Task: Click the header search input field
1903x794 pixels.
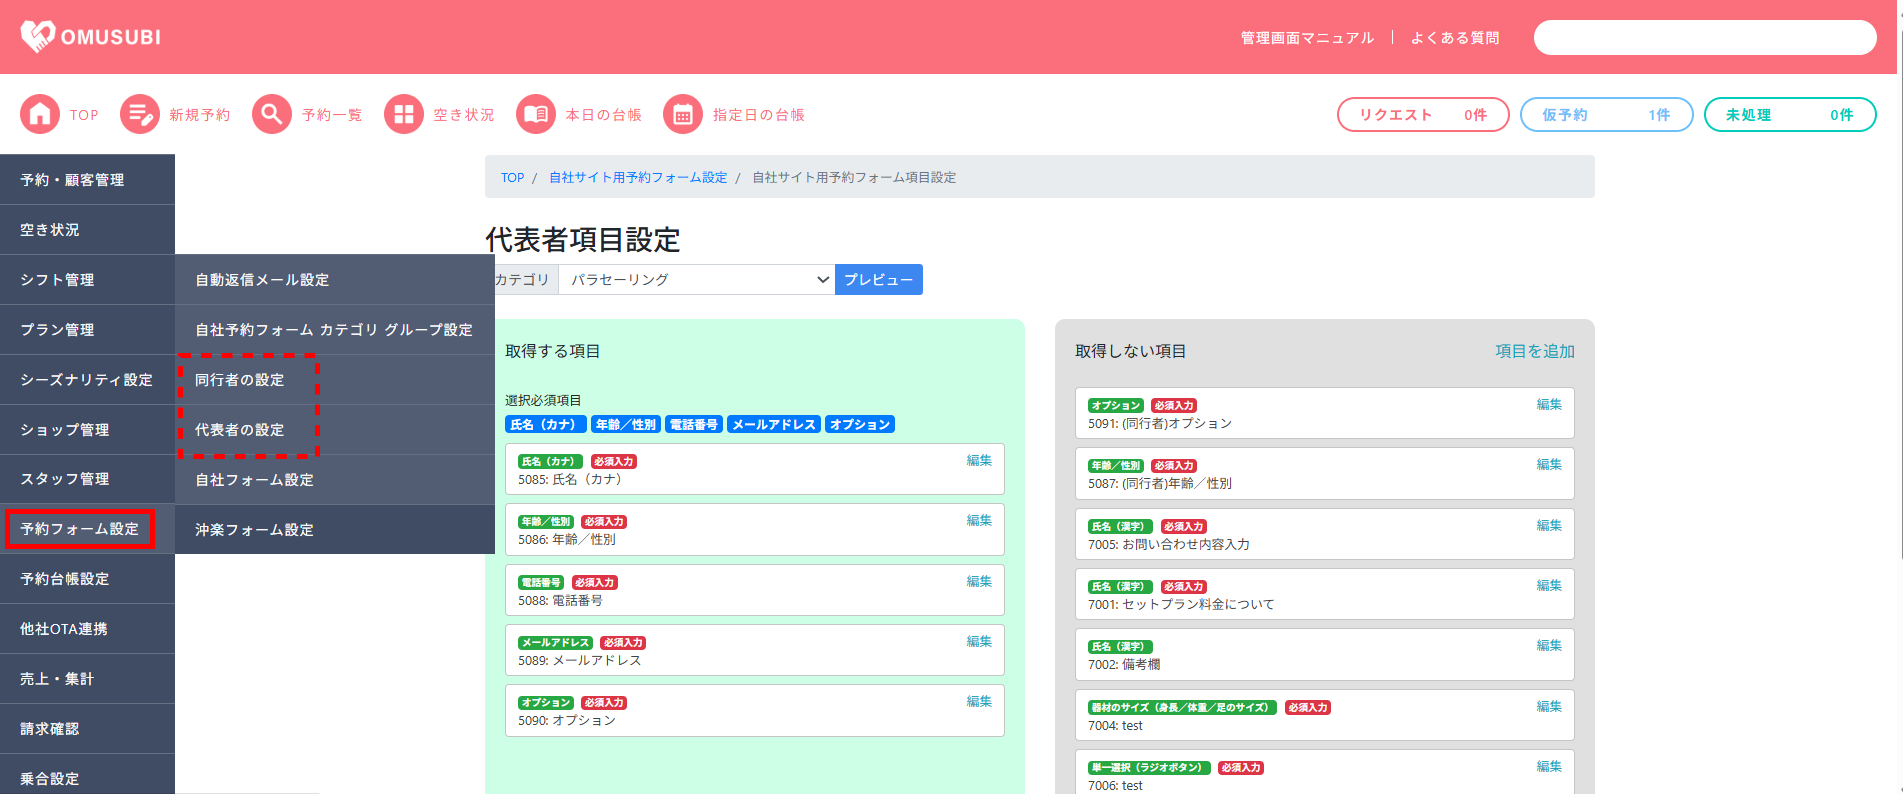Action: click(1704, 38)
